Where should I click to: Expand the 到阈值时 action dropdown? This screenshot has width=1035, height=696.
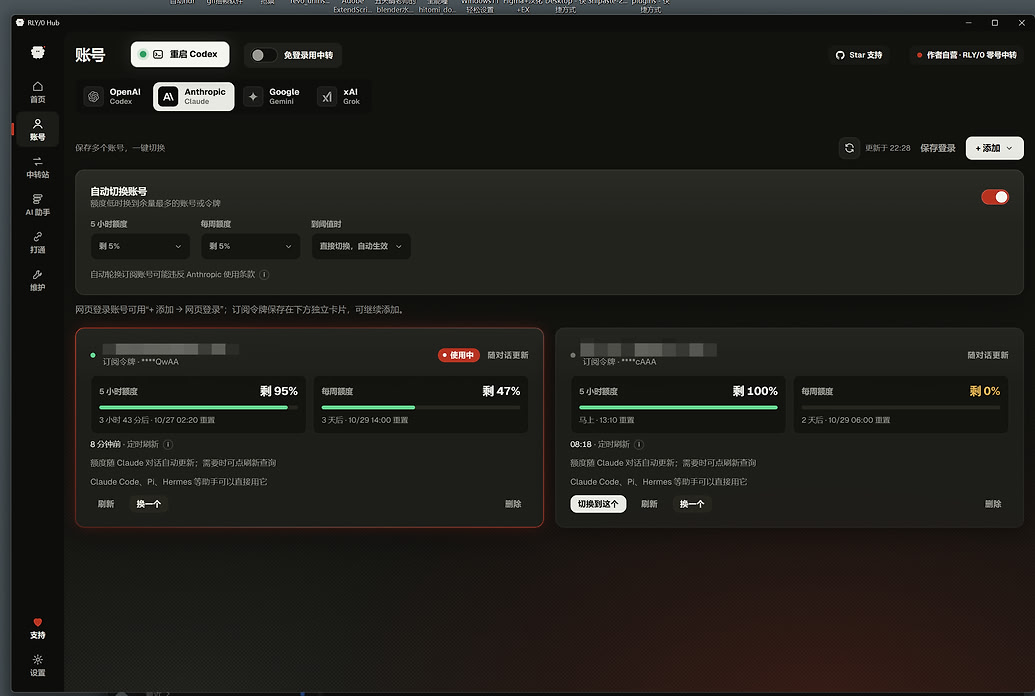click(x=361, y=246)
